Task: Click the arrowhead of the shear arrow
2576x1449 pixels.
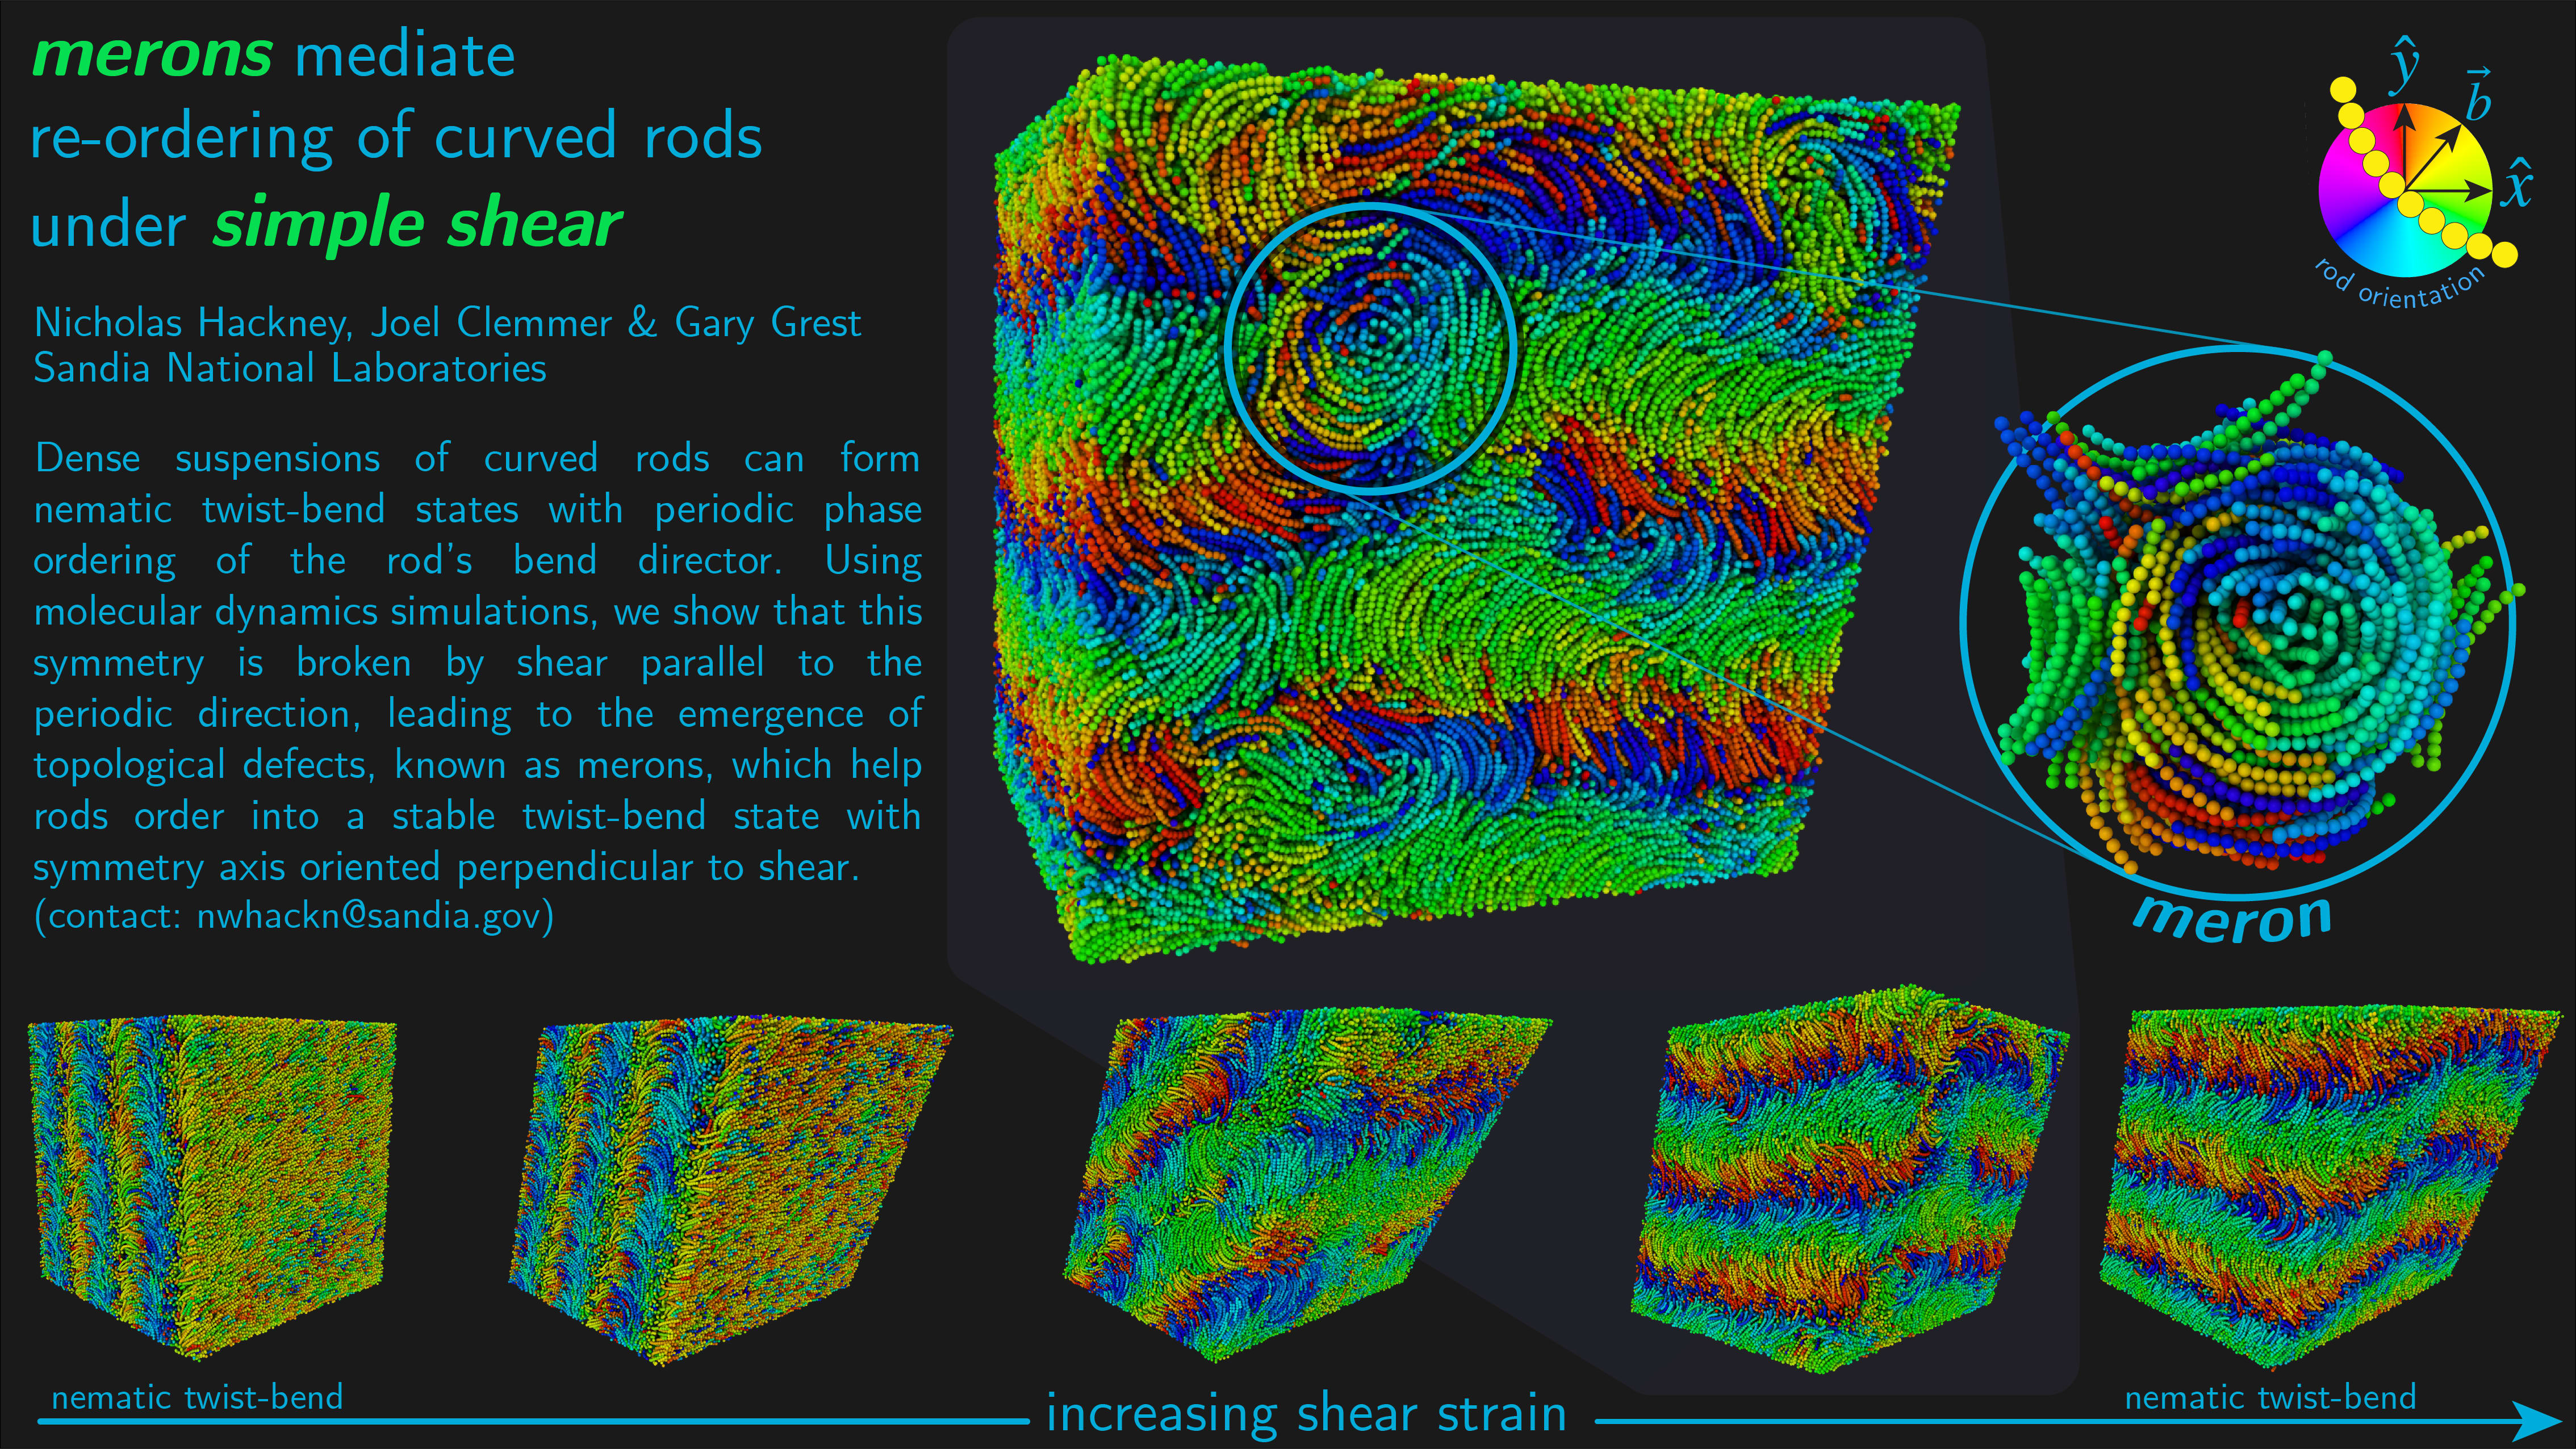Action: [2536, 1421]
